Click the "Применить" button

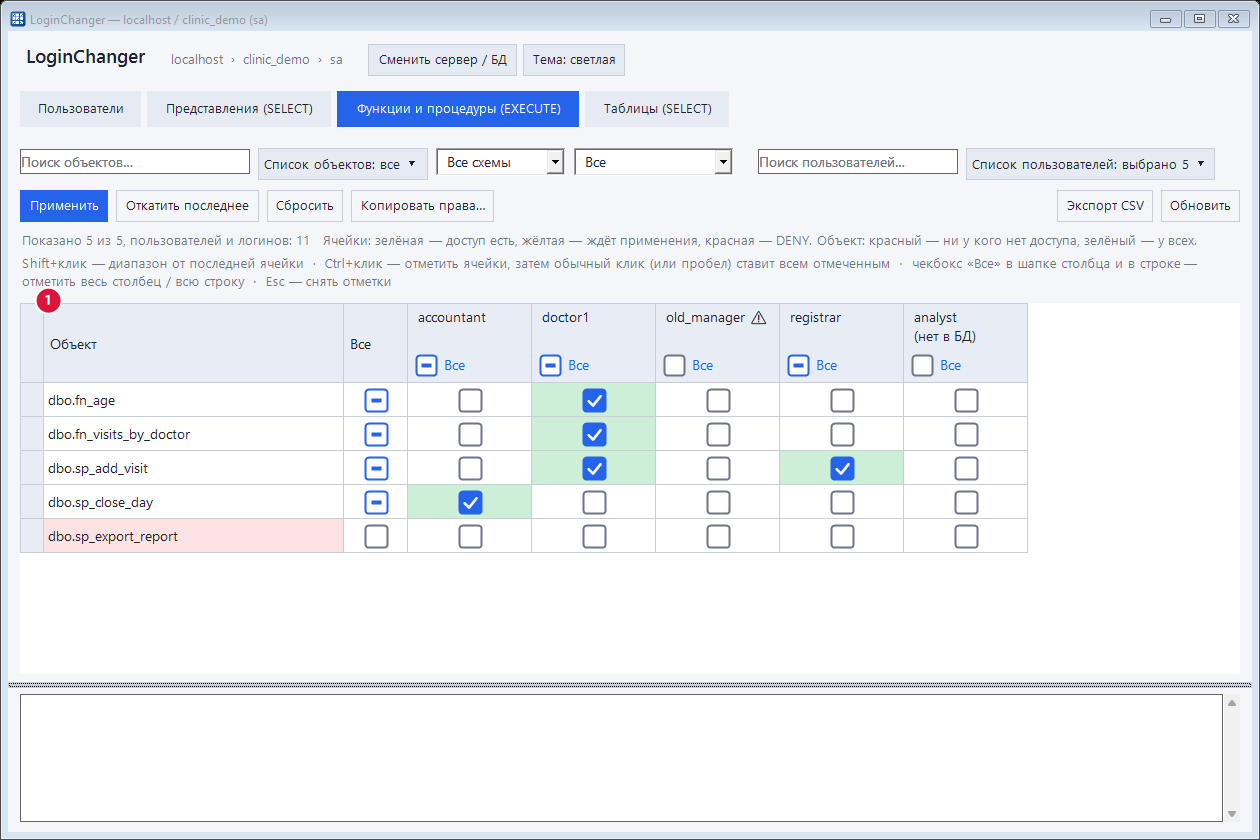pyautogui.click(x=64, y=206)
